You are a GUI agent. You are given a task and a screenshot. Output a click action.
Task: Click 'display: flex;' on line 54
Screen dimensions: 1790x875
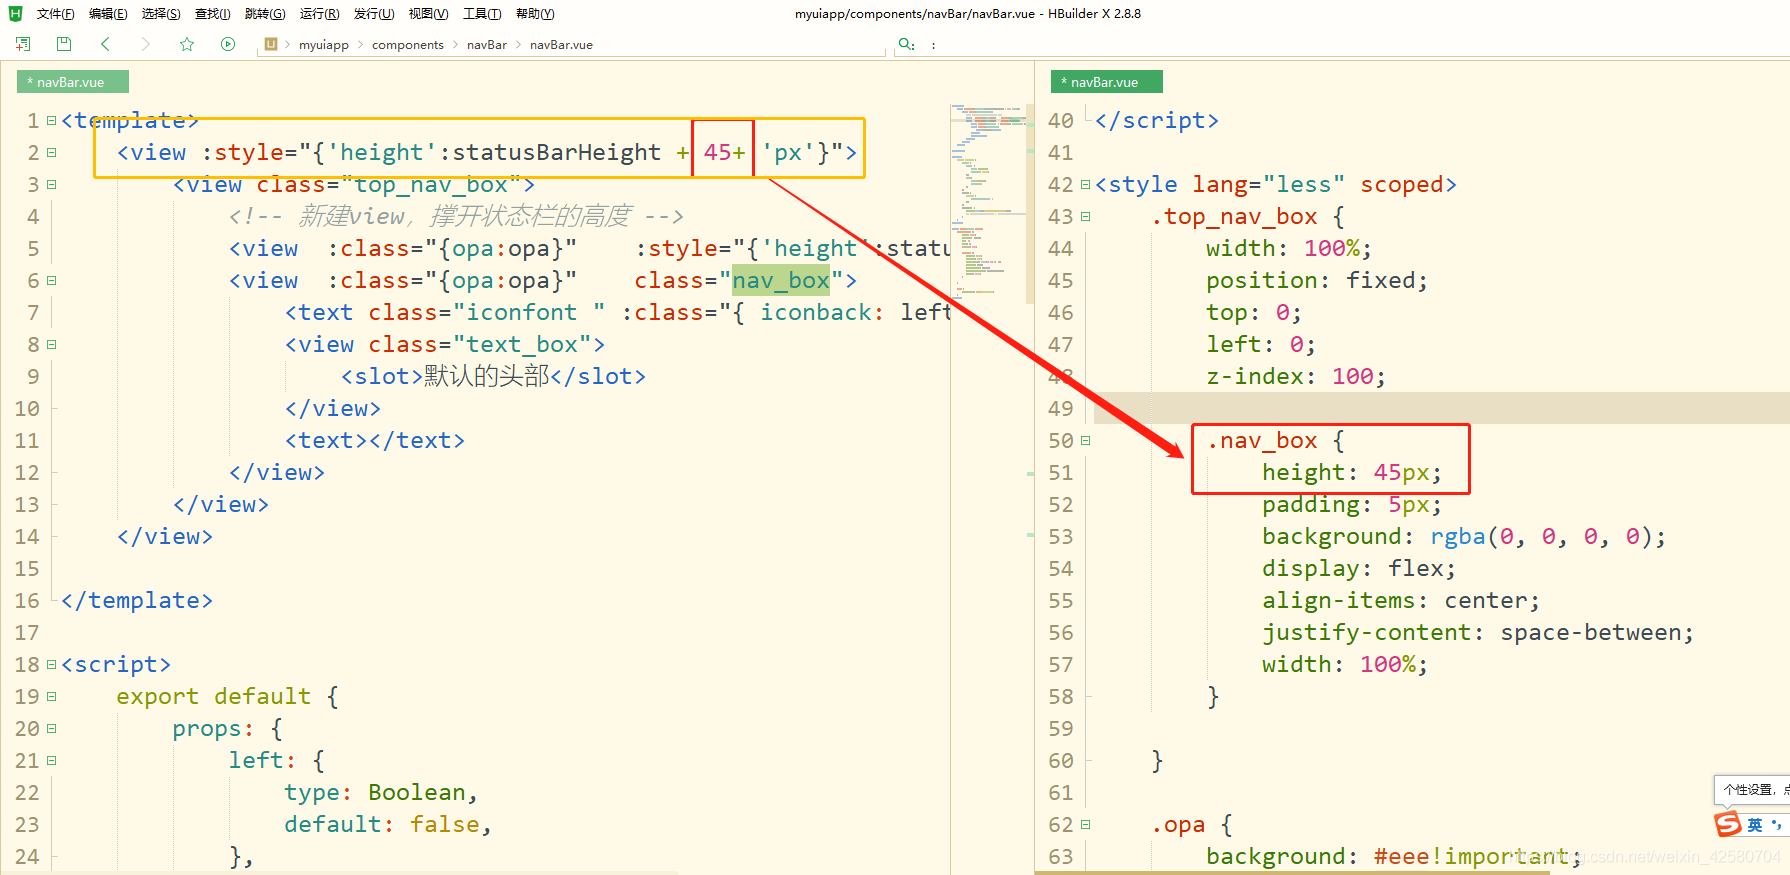(1358, 569)
